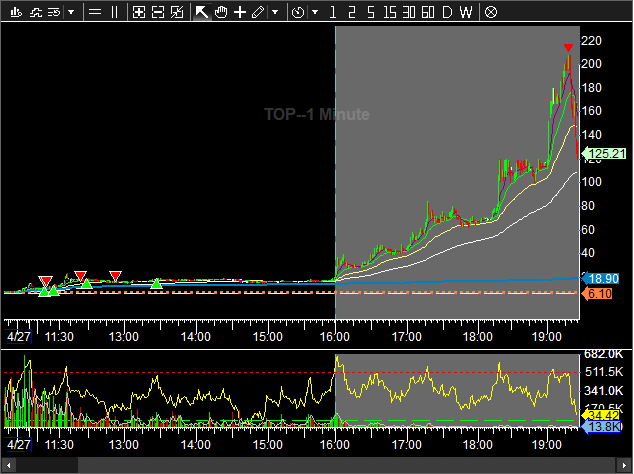This screenshot has height=474, width=634.
Task: Select the pencil drawing tool
Action: coord(258,13)
